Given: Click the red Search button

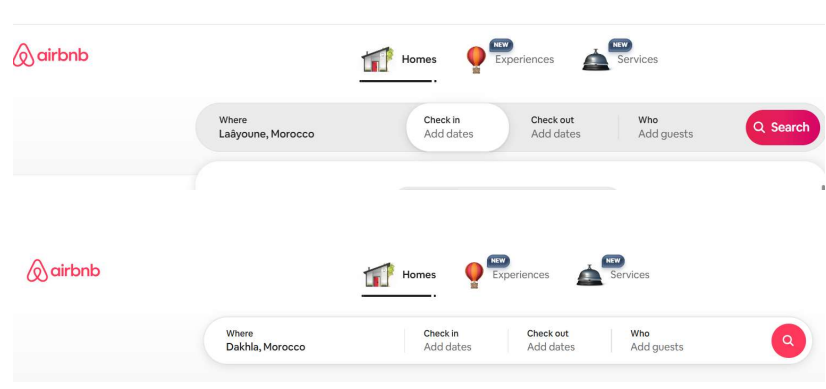Looking at the screenshot, I should click(x=782, y=127).
